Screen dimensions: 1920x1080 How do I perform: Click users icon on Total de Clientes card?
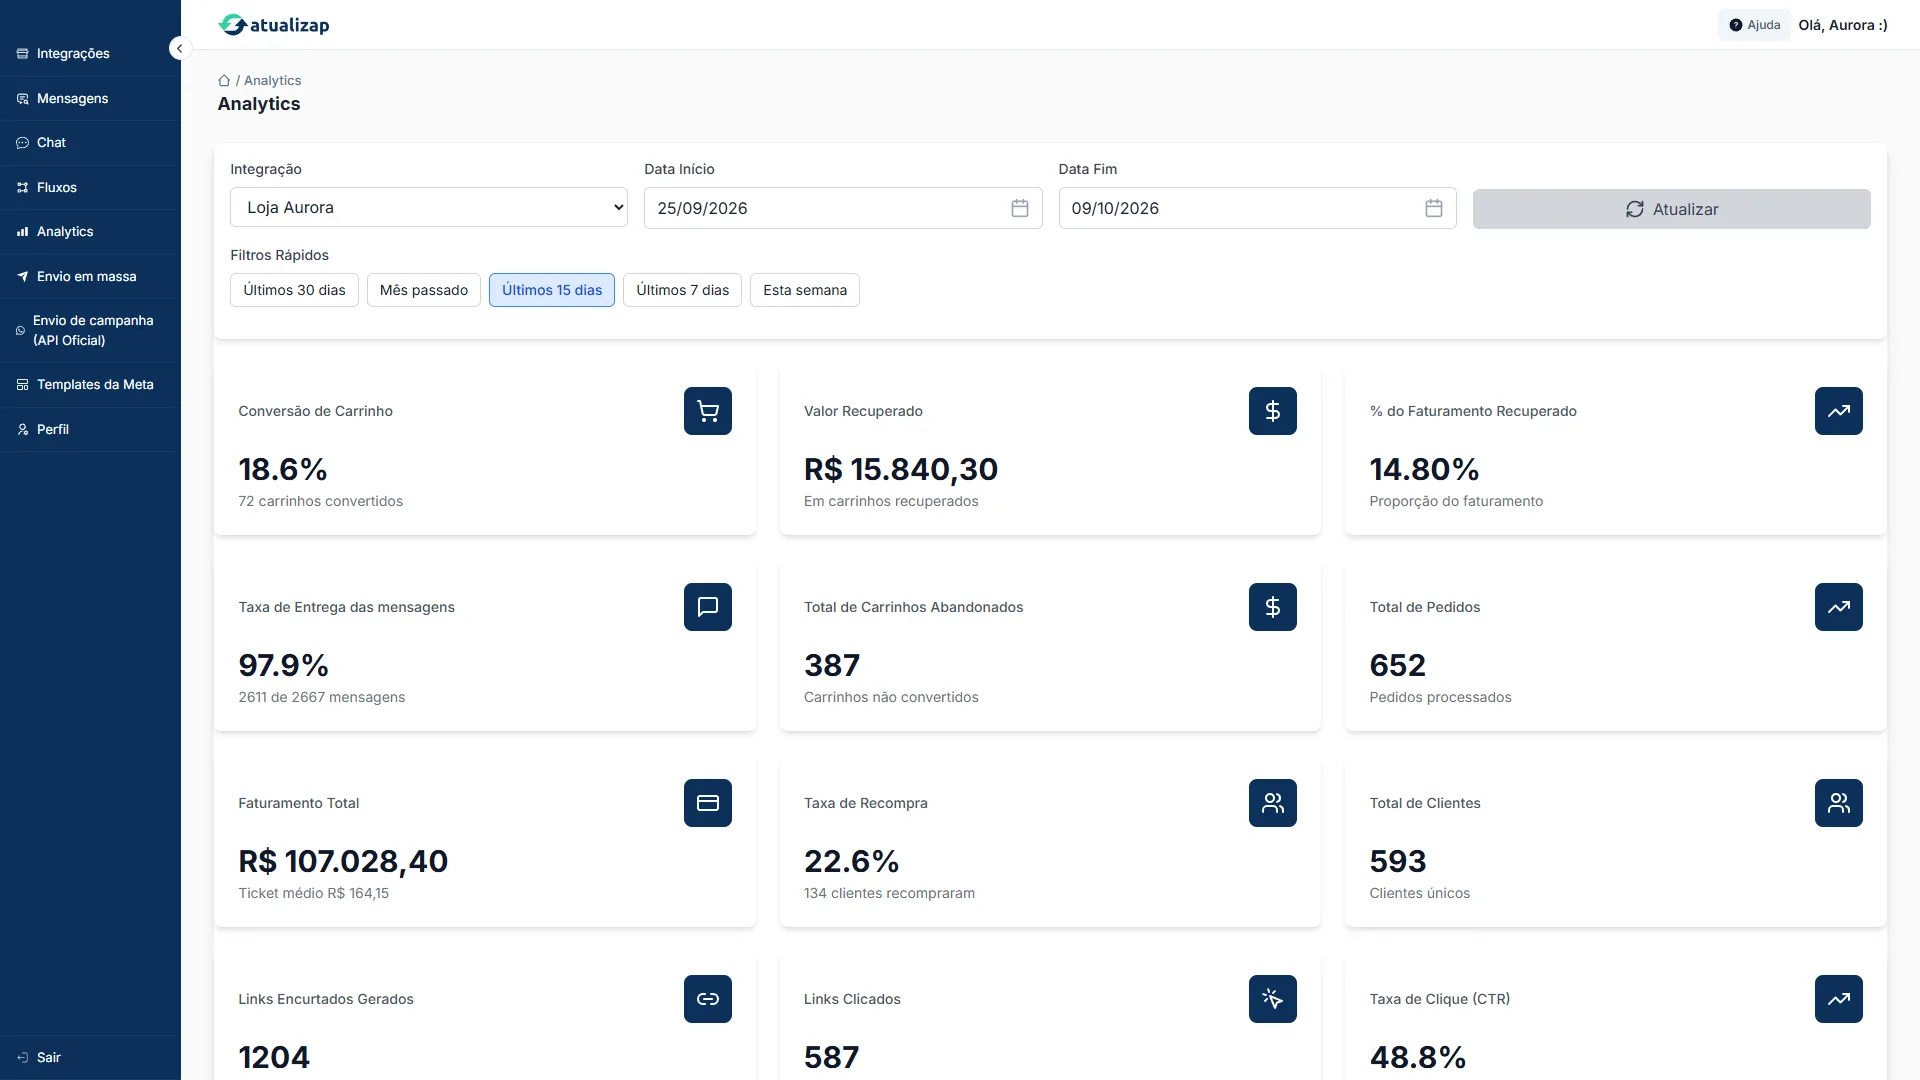(x=1839, y=803)
